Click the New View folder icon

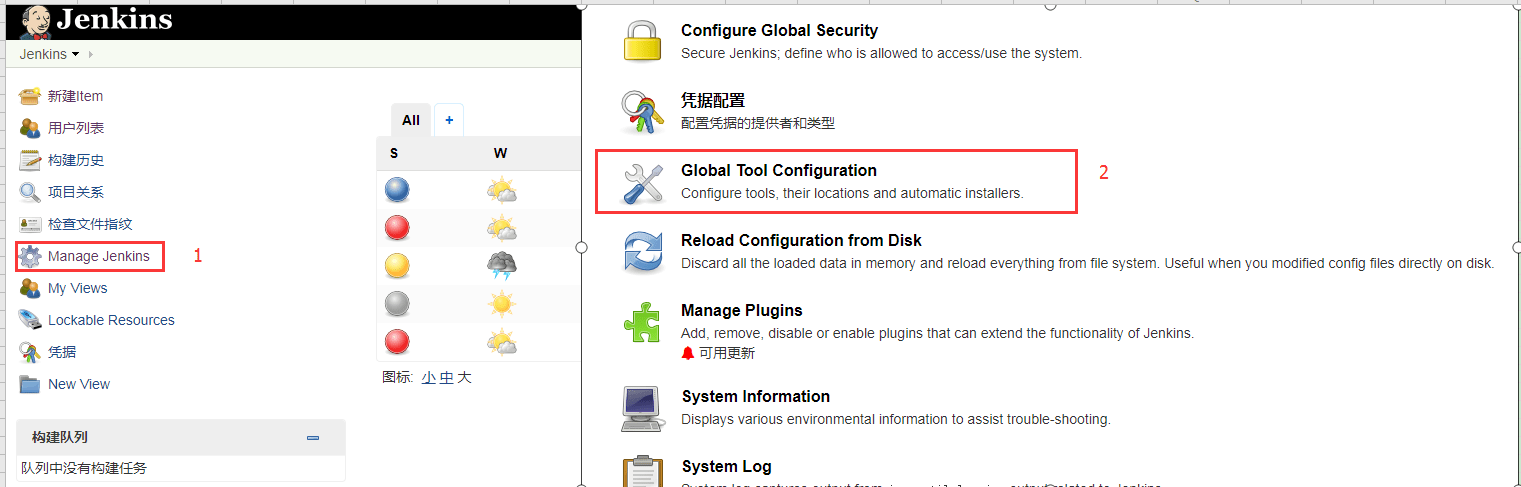click(30, 384)
